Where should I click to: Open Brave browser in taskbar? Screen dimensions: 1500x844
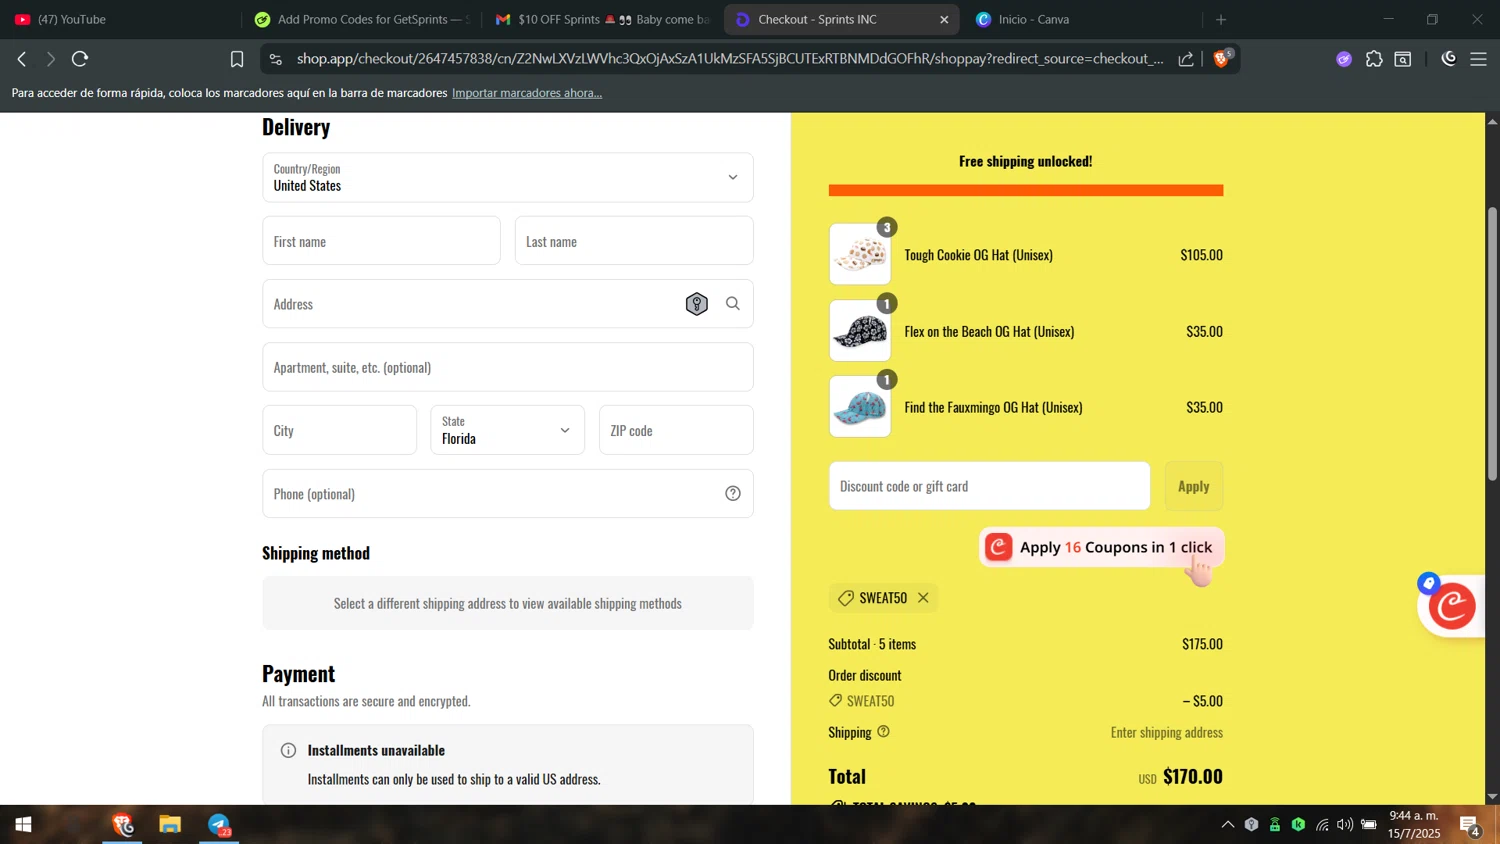122,825
